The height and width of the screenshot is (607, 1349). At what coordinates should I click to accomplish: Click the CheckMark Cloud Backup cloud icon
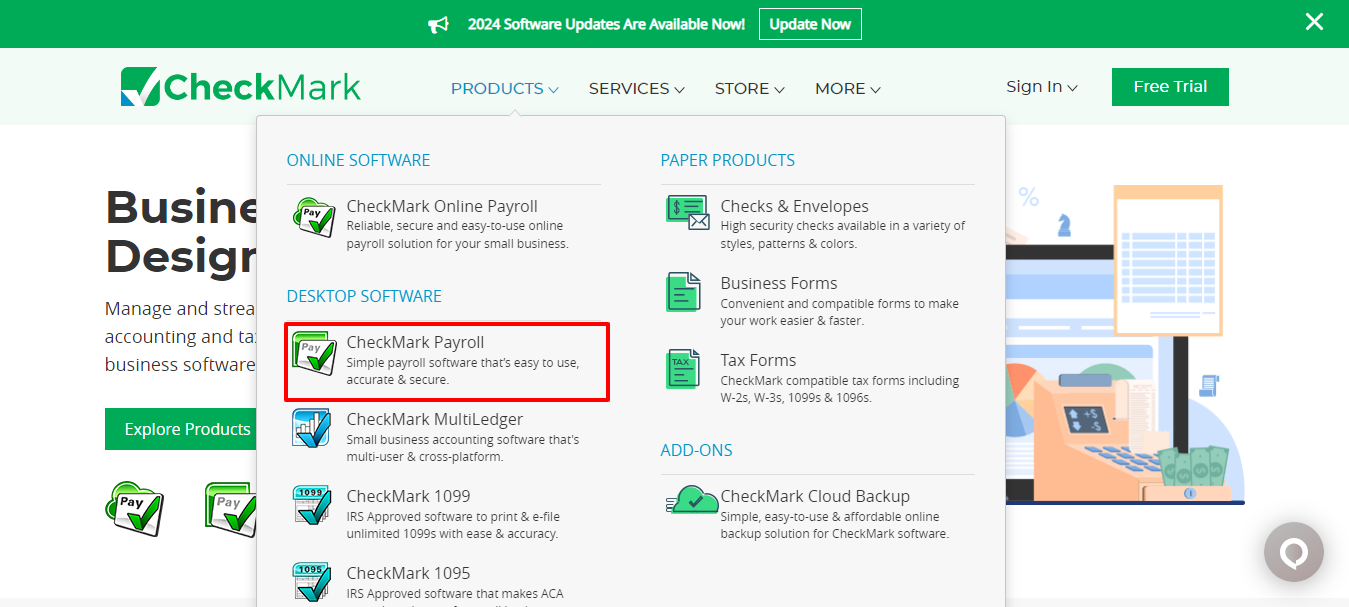(x=692, y=500)
